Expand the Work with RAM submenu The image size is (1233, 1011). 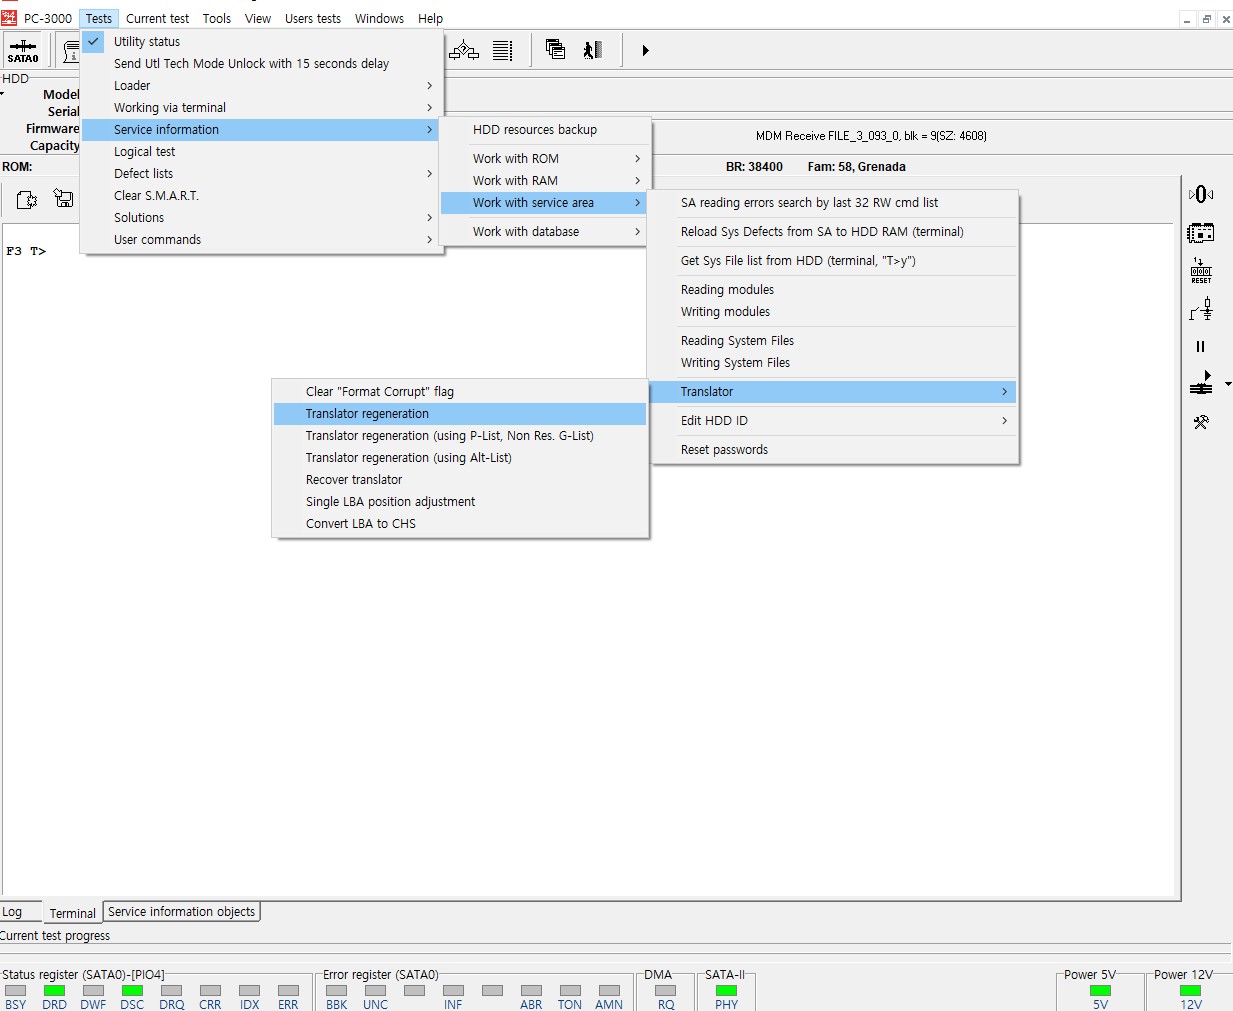546,180
